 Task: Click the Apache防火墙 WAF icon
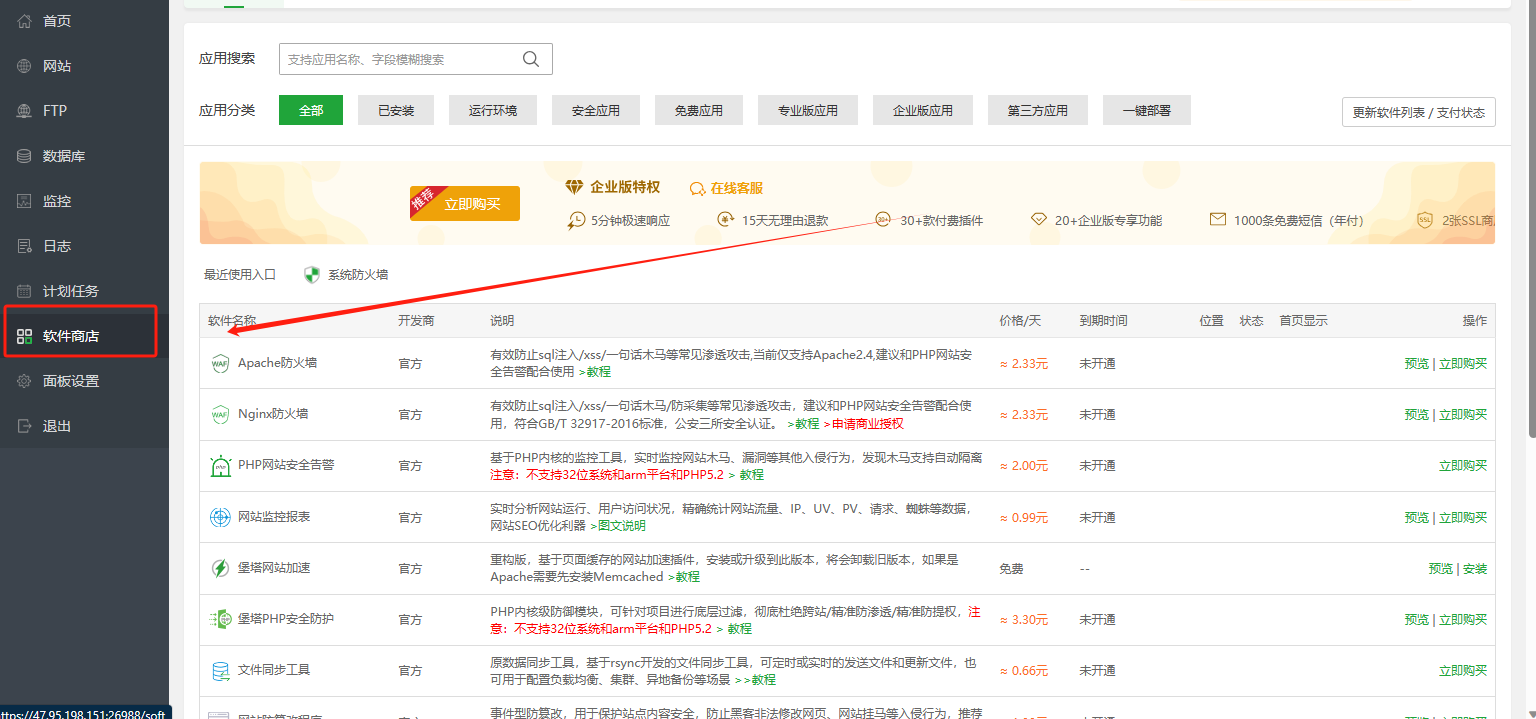pyautogui.click(x=220, y=363)
